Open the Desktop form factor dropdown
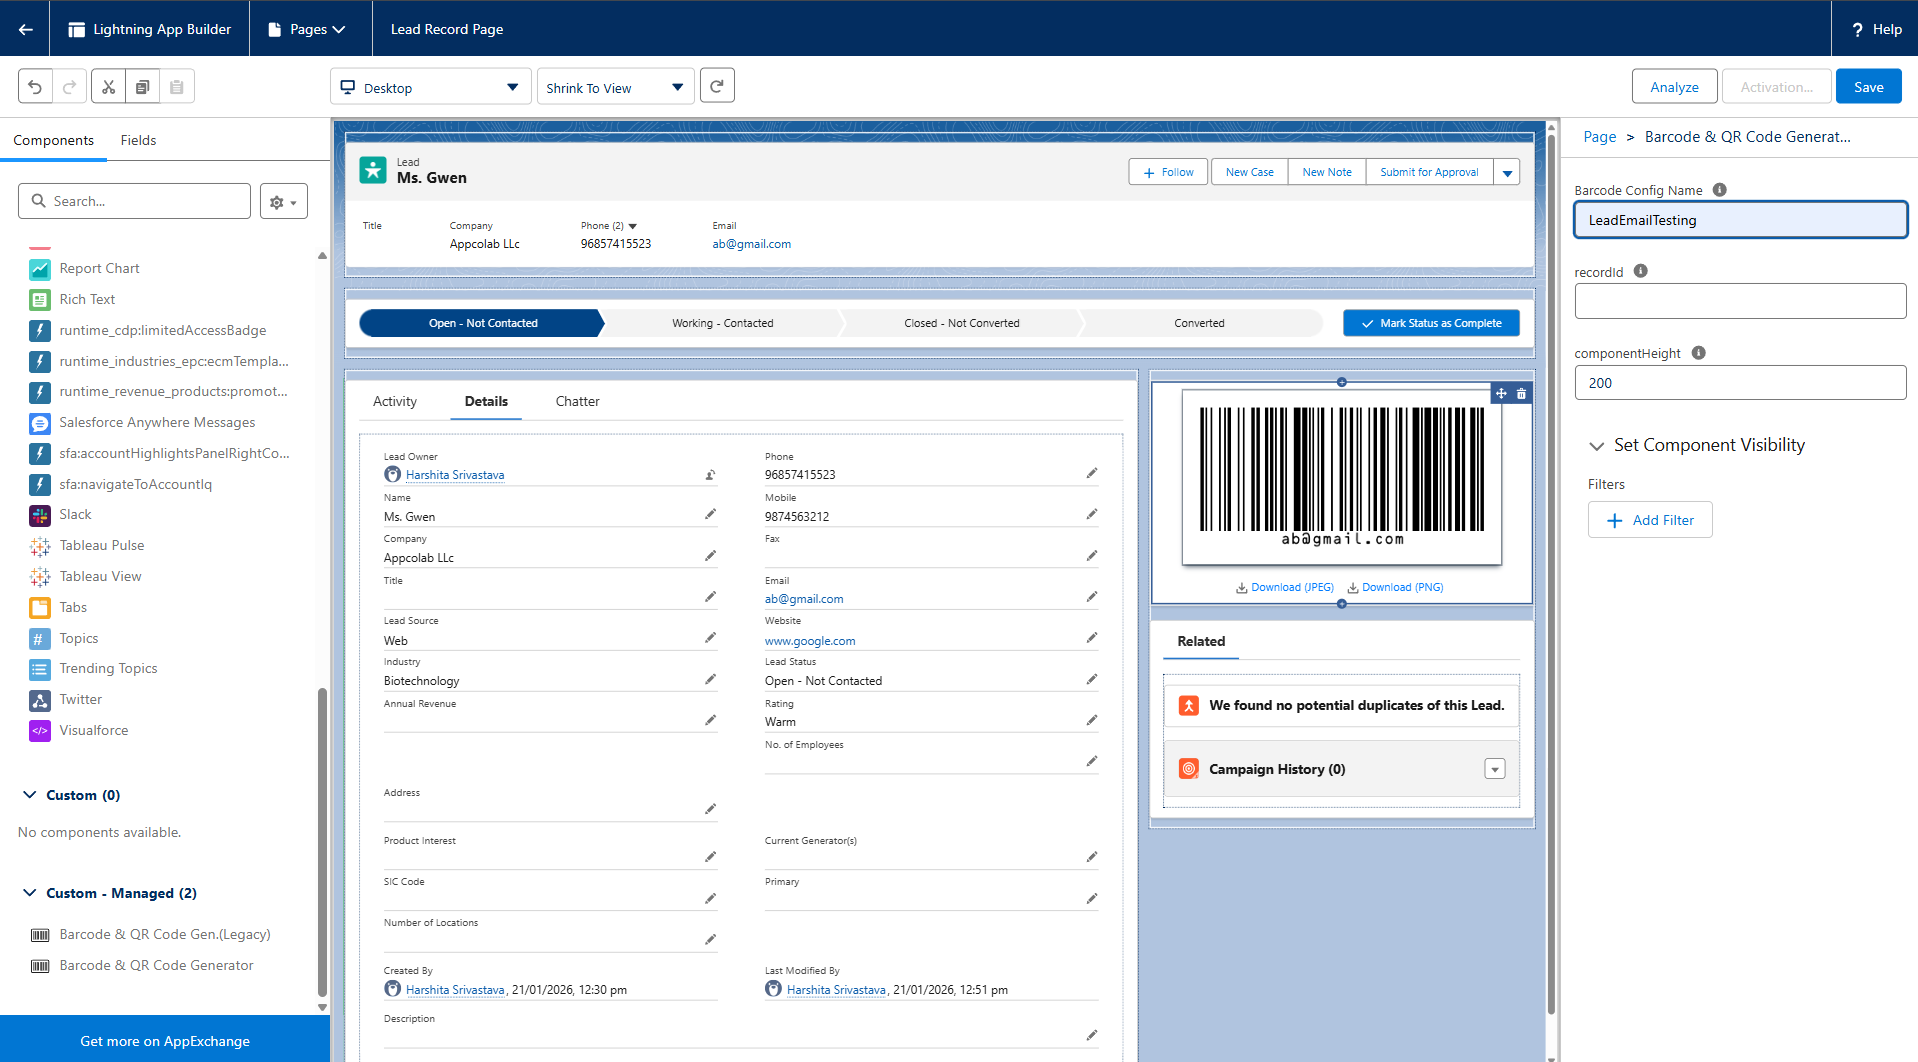Image resolution: width=1918 pixels, height=1062 pixels. 430,87
